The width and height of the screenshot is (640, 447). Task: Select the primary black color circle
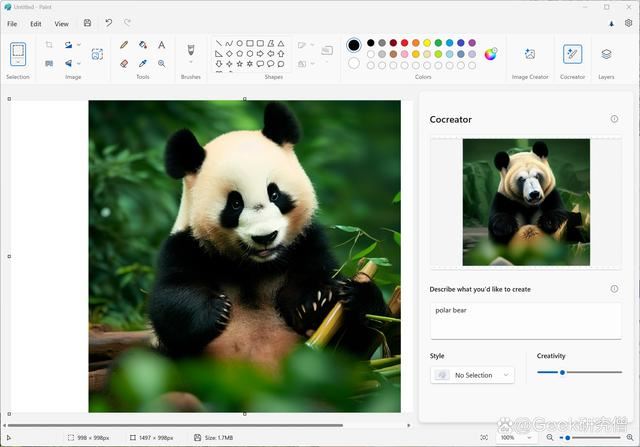click(x=353, y=45)
